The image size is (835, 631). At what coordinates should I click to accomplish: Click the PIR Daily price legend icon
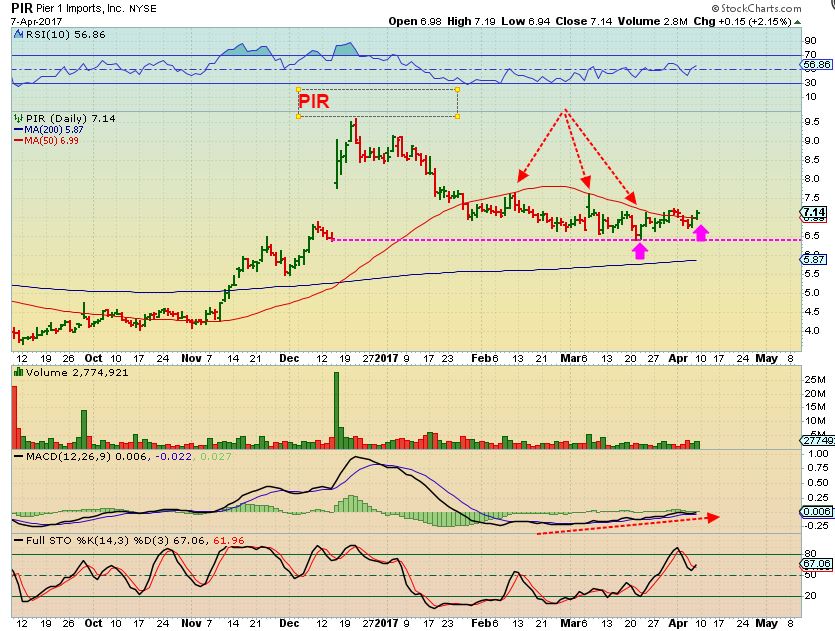coord(19,118)
